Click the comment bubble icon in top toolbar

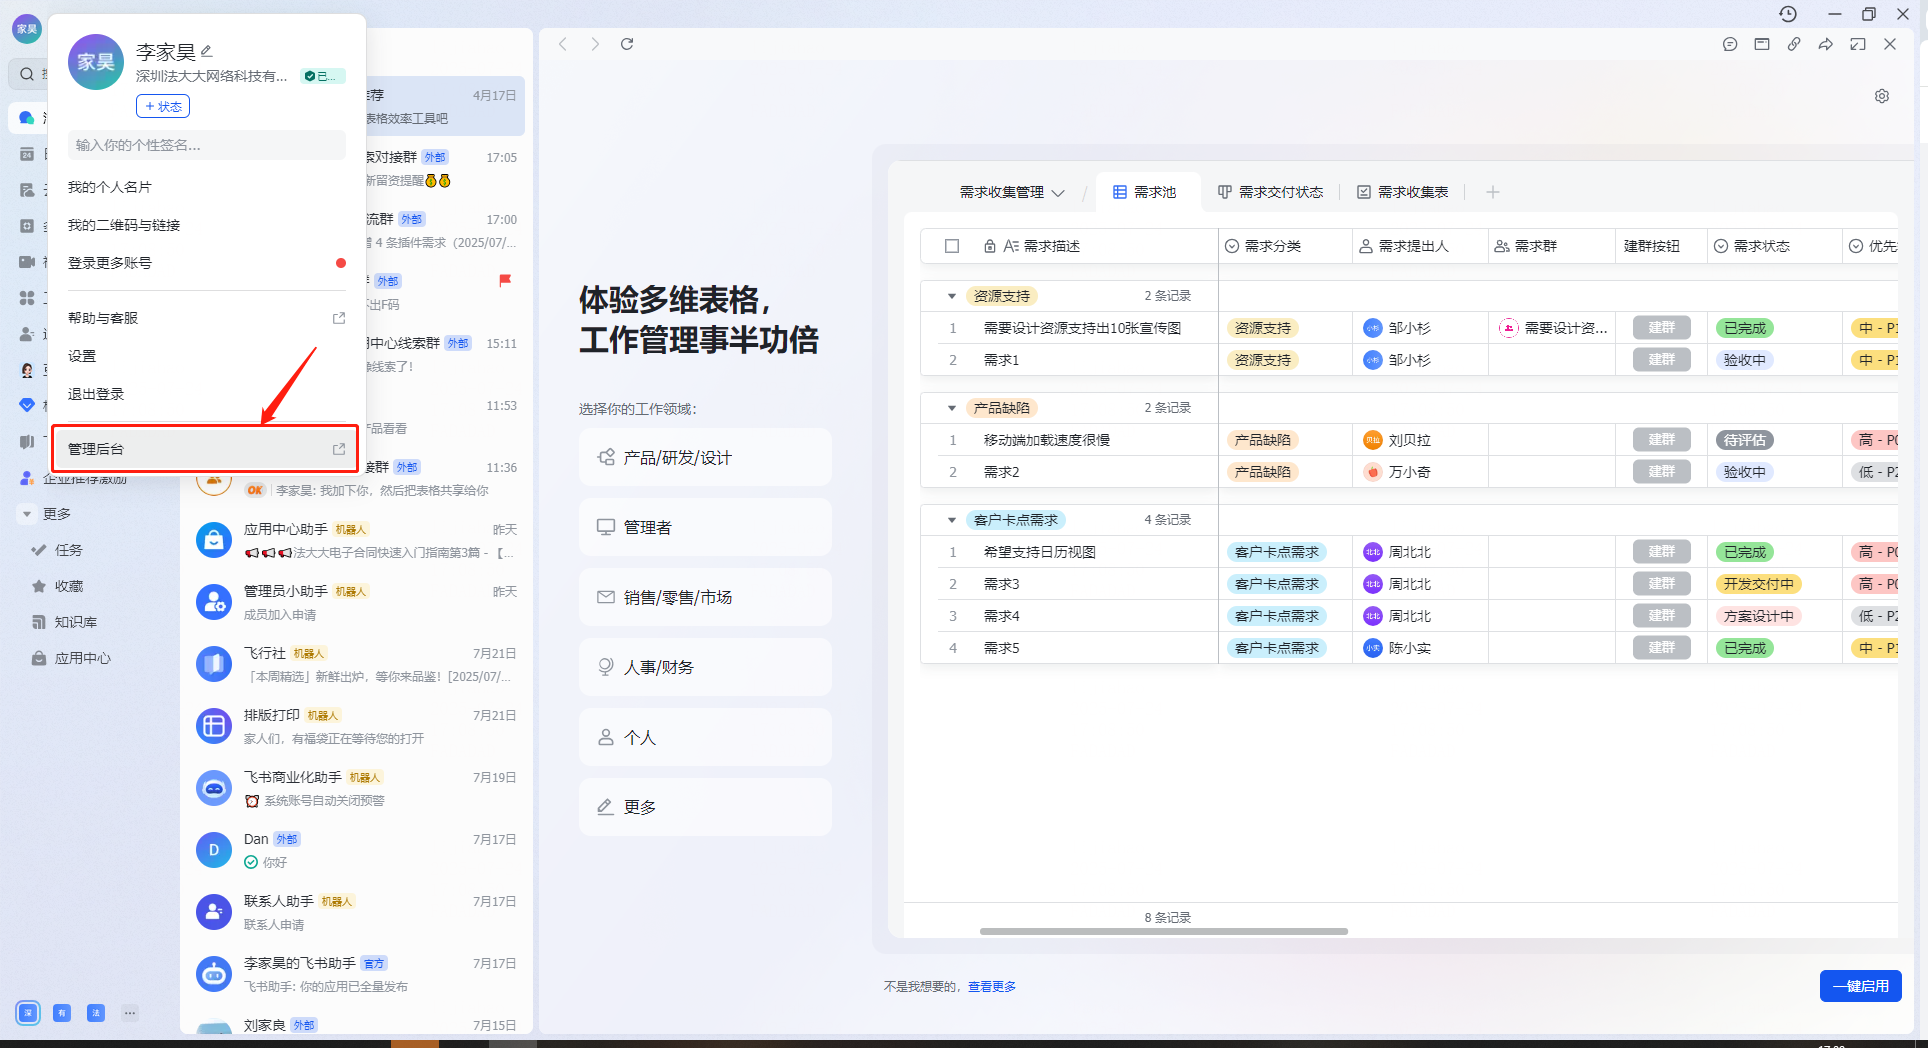coord(1730,44)
